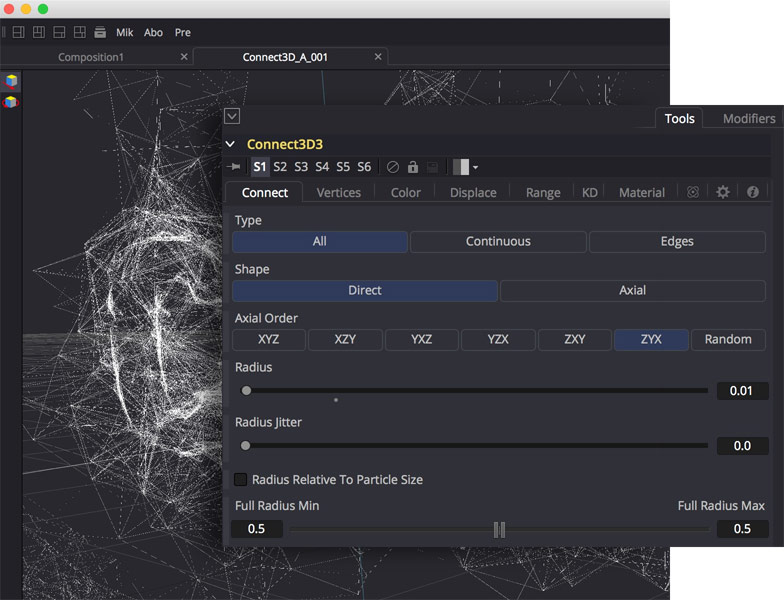Click the dimmed save settings icon

coord(432,167)
